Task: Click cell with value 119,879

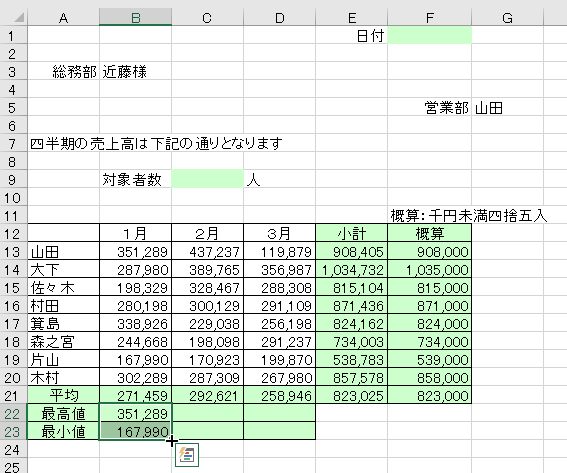Action: (280, 251)
